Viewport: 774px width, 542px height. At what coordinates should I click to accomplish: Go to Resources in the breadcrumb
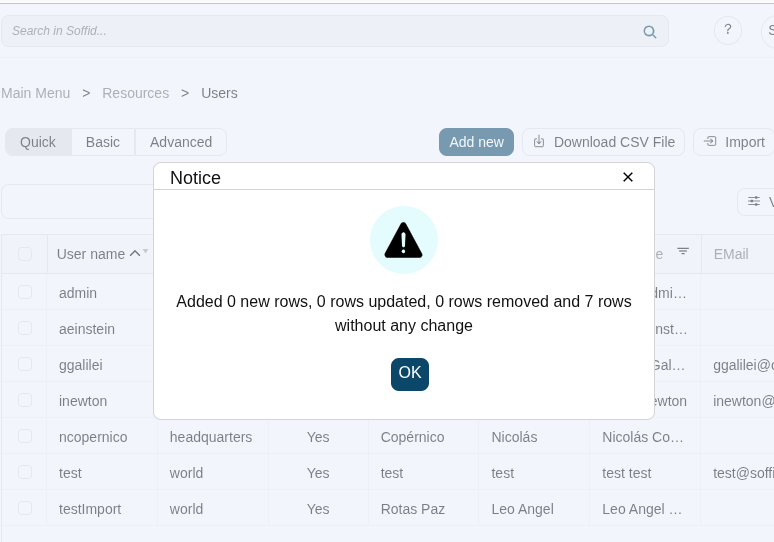coord(135,93)
